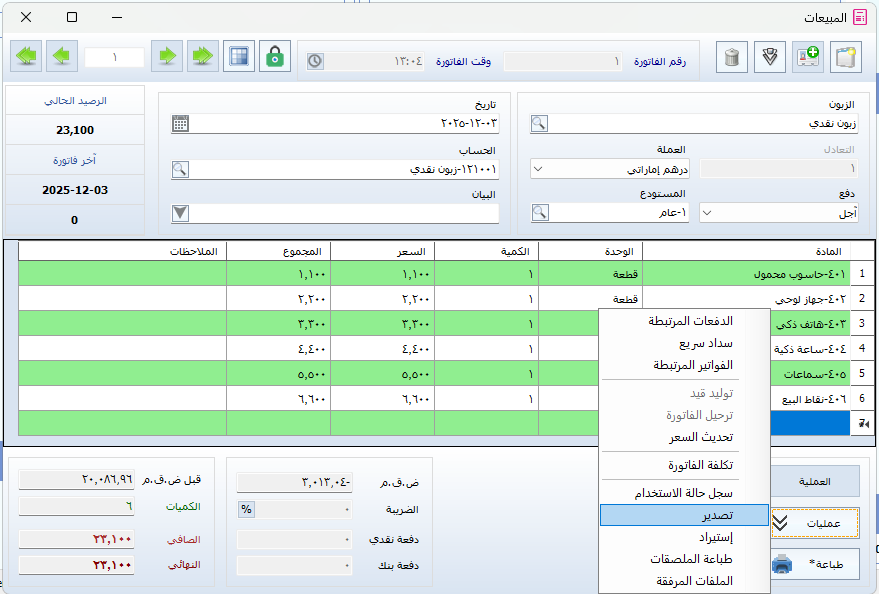Click the new invoice document icon
879x594 pixels.
point(845,57)
